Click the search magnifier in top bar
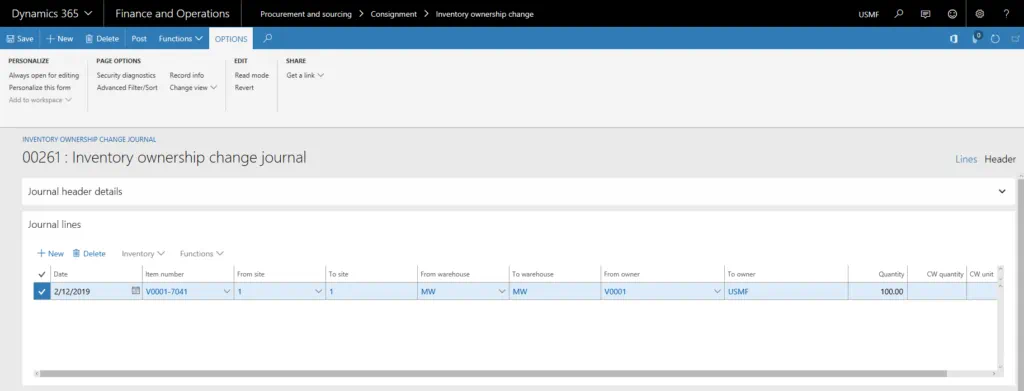The height and width of the screenshot is (391, 1024). point(899,13)
